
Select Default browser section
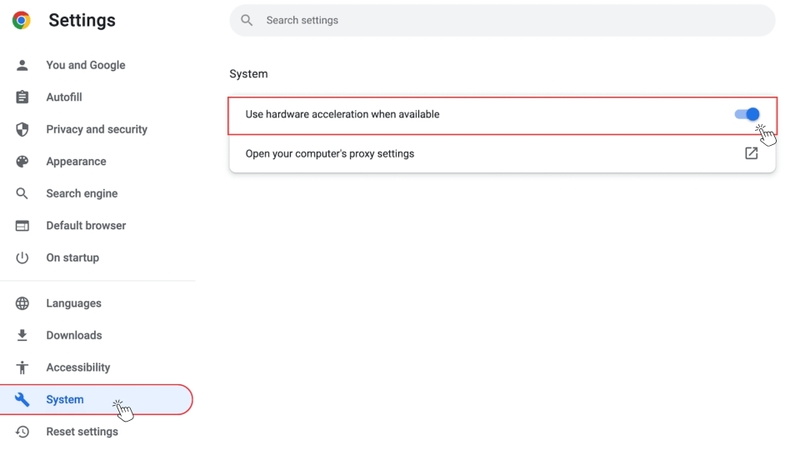pyautogui.click(x=86, y=226)
